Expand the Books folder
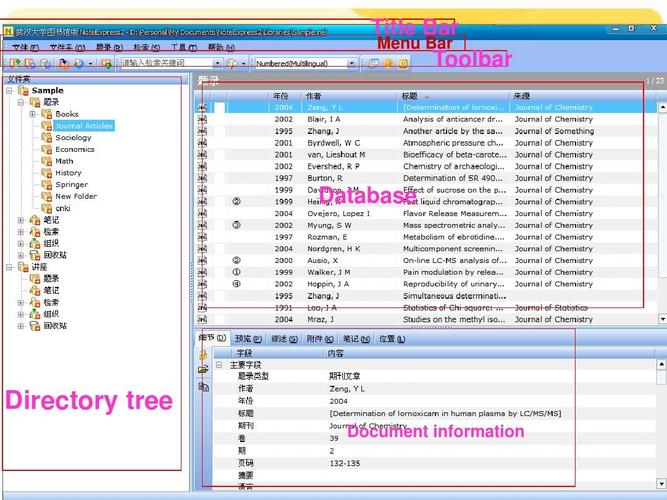 click(32, 114)
